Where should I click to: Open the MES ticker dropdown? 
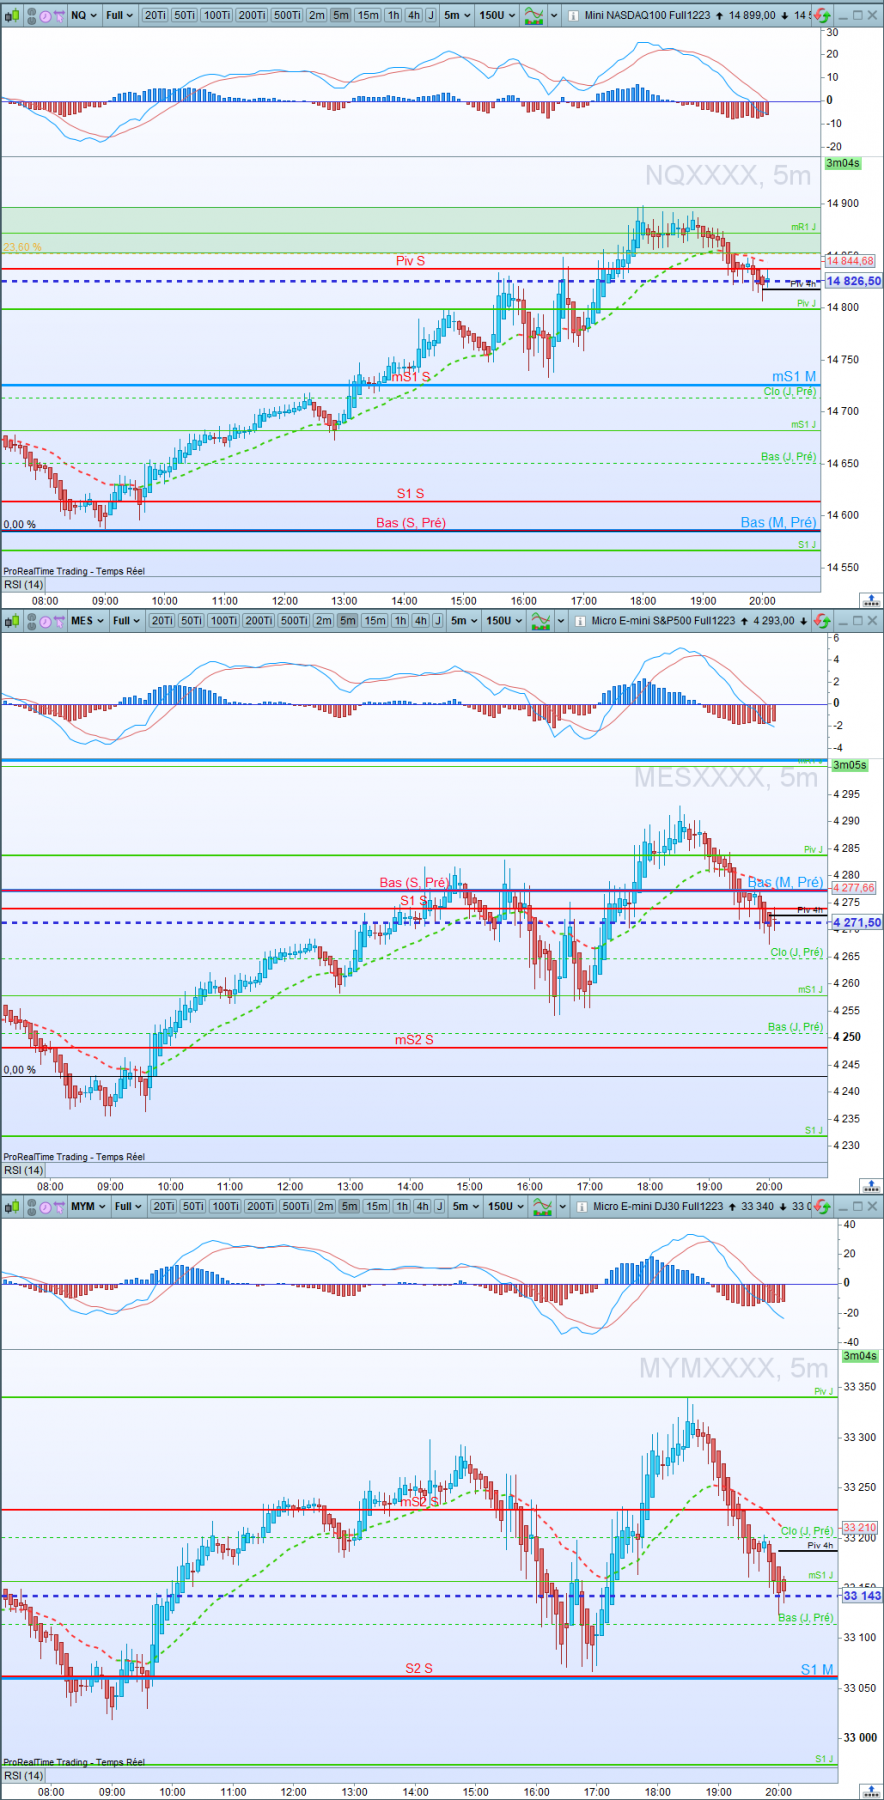click(x=87, y=621)
